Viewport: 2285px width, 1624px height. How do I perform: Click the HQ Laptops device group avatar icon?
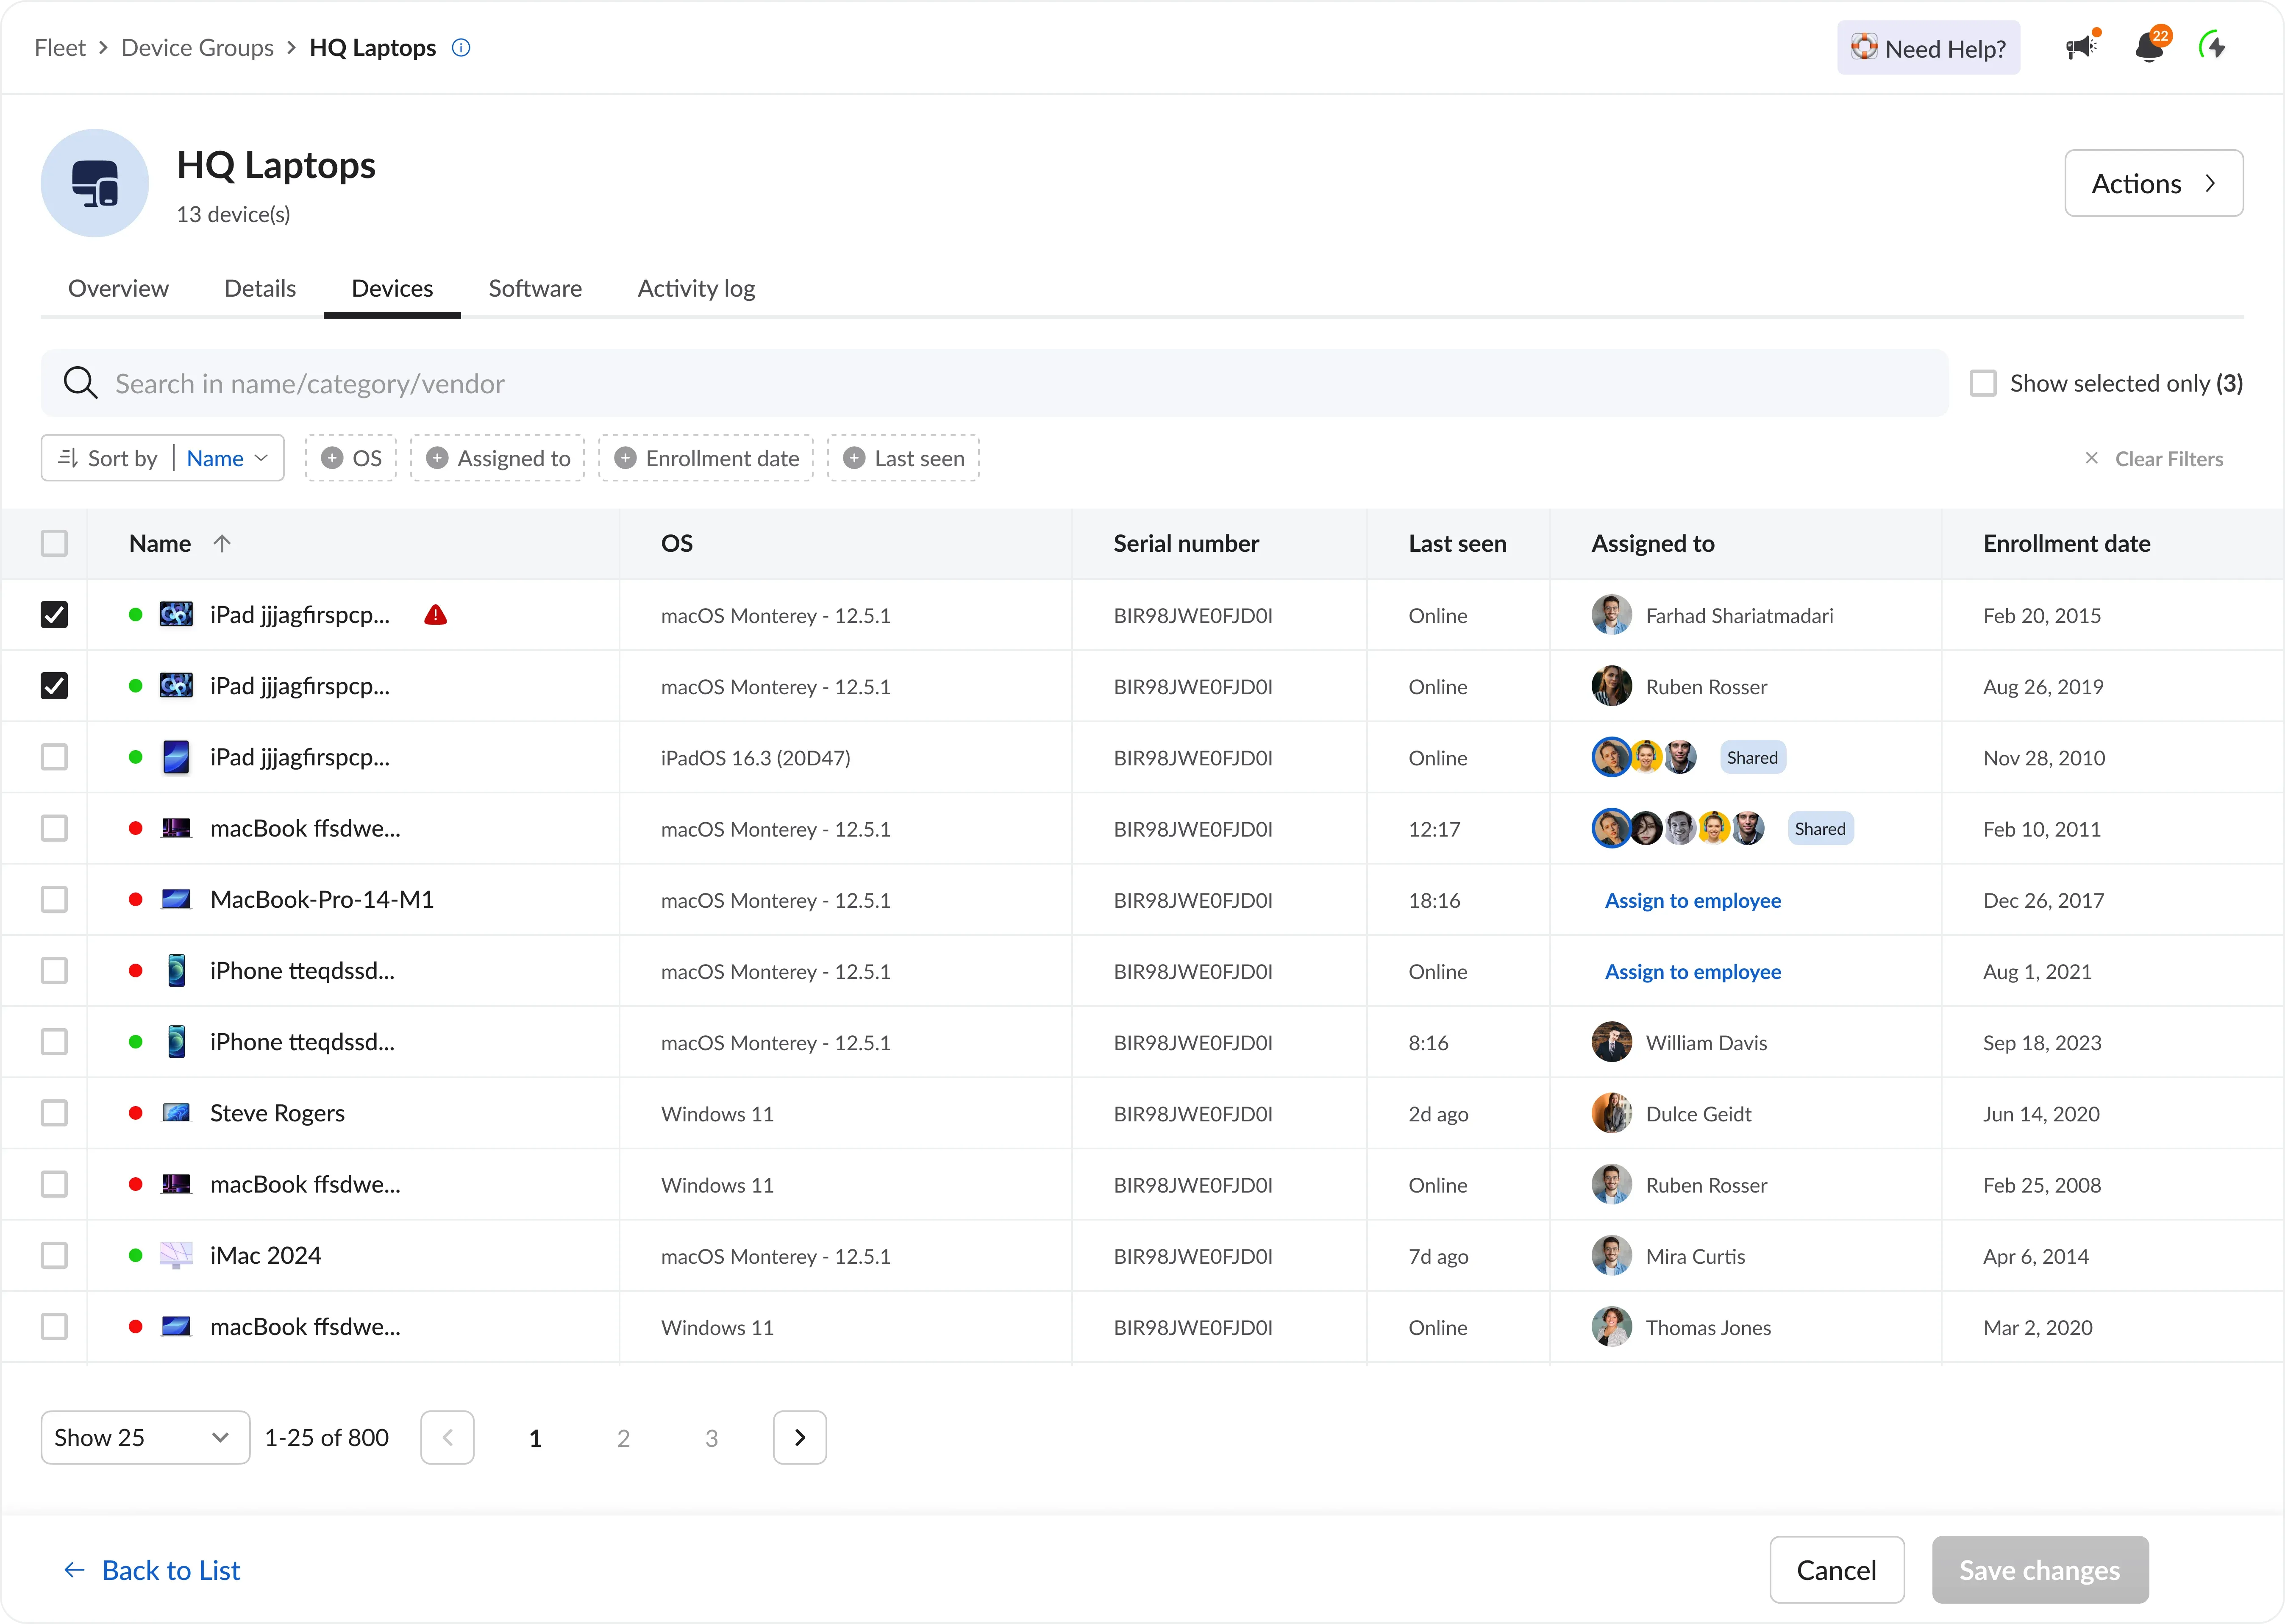(x=95, y=183)
